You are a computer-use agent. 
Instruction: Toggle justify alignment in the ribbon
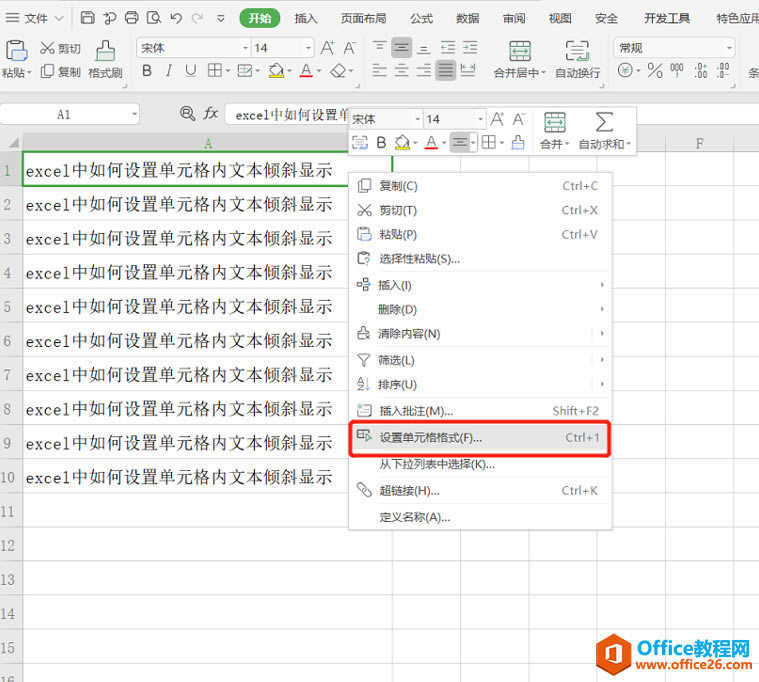point(445,71)
